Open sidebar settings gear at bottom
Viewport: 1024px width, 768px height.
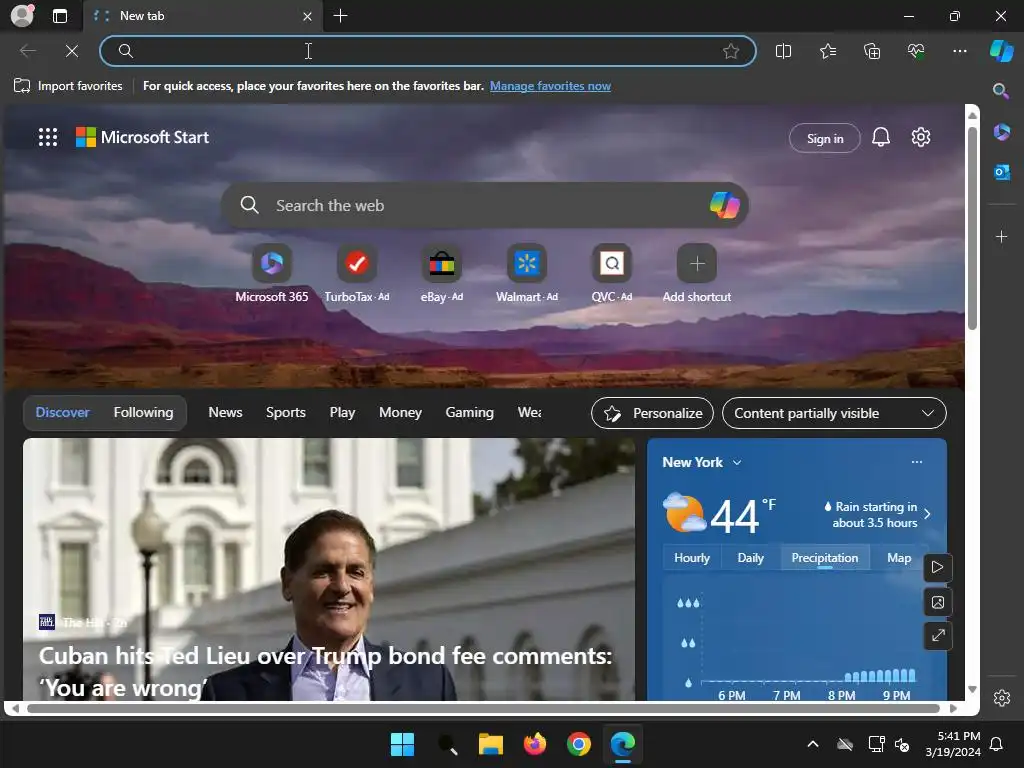coord(1002,697)
